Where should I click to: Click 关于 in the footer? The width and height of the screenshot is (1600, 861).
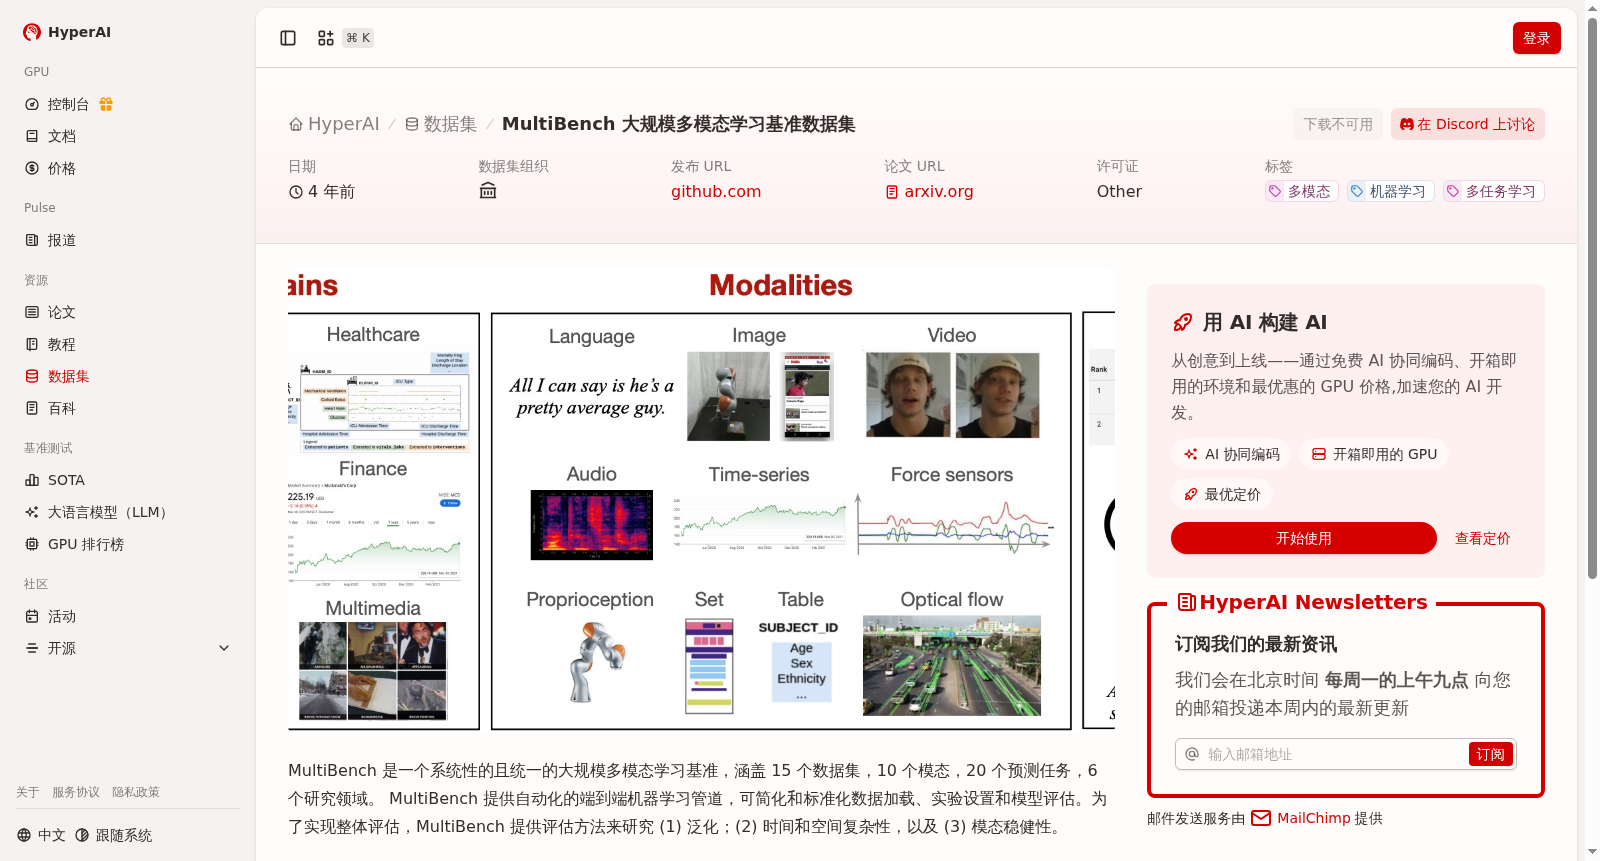point(28,792)
